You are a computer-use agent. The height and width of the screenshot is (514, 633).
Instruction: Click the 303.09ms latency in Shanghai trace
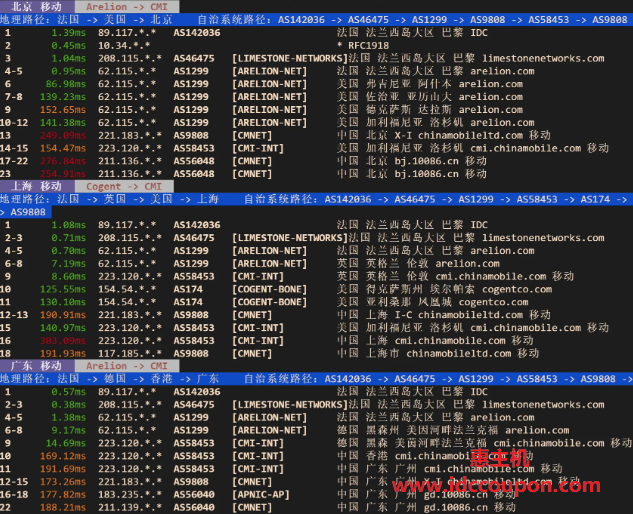click(x=63, y=340)
